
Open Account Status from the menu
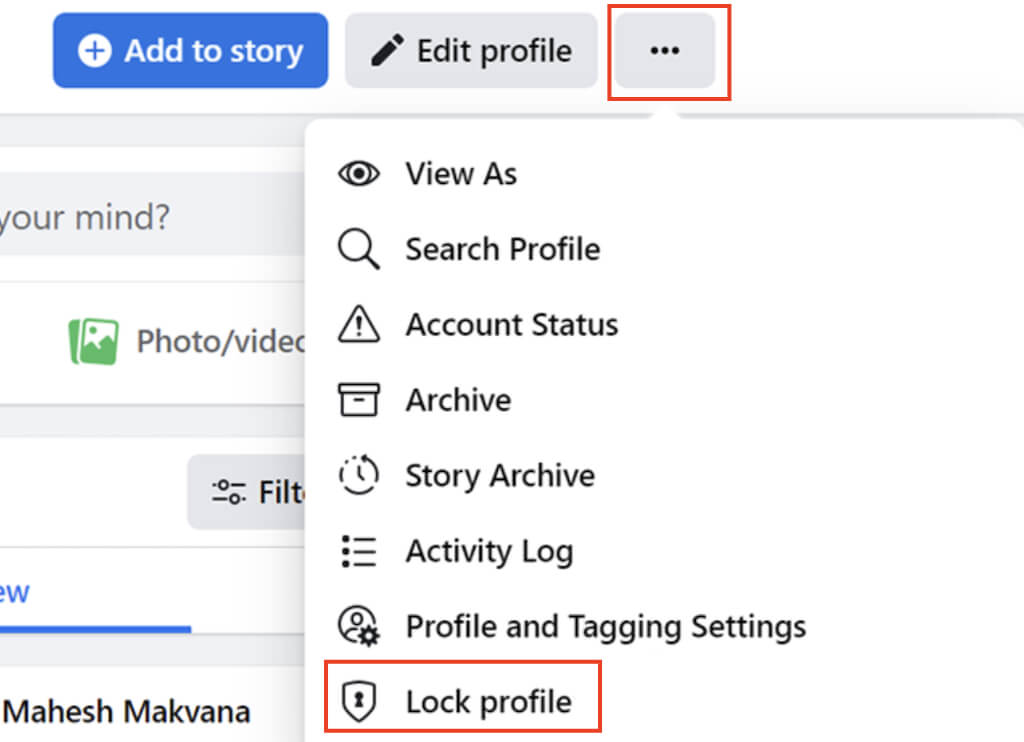tap(511, 325)
